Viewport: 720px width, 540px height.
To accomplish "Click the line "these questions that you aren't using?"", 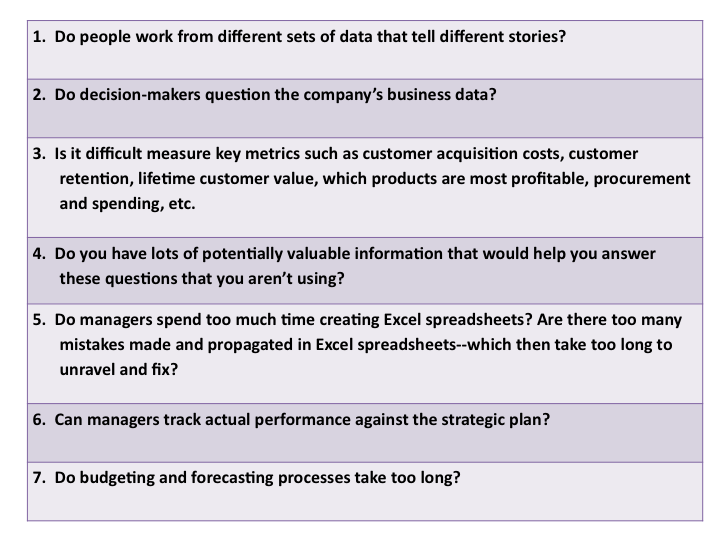I will tap(202, 279).
